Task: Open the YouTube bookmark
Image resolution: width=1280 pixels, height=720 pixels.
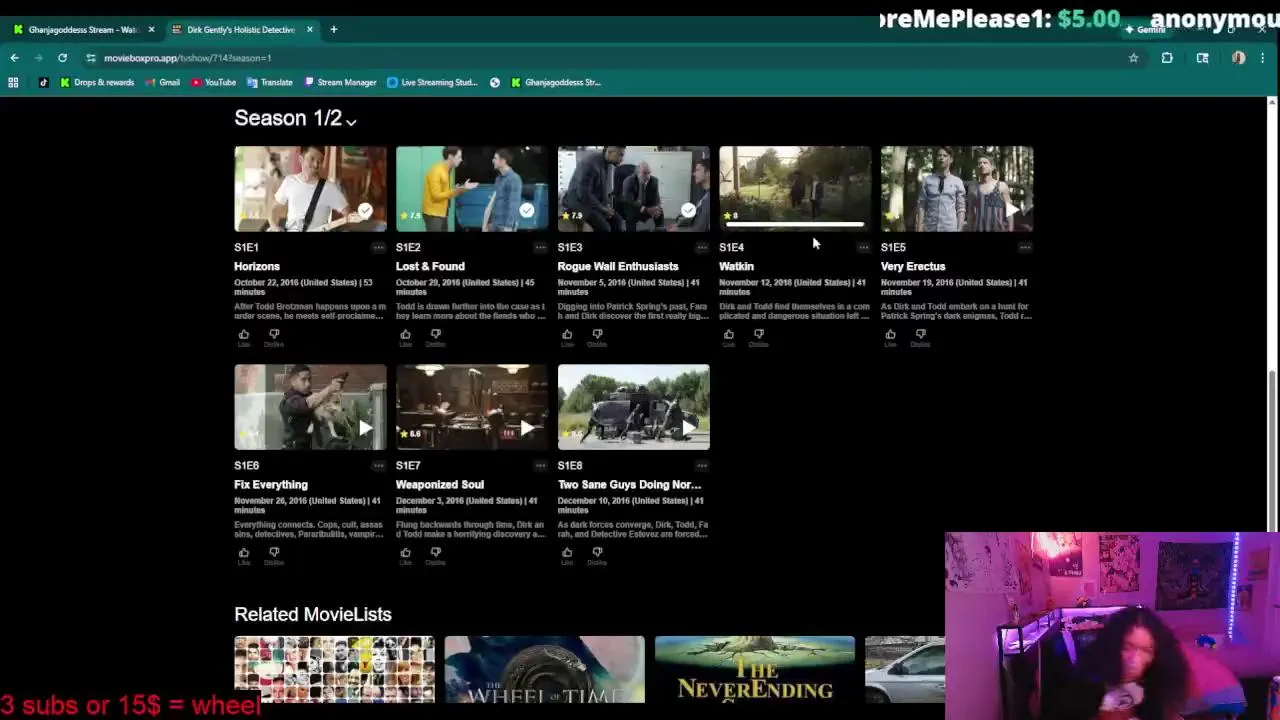Action: click(x=214, y=82)
